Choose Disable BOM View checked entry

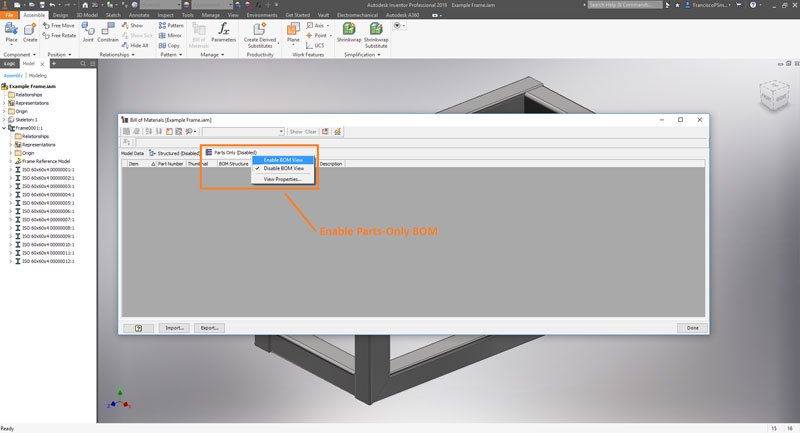(x=283, y=168)
